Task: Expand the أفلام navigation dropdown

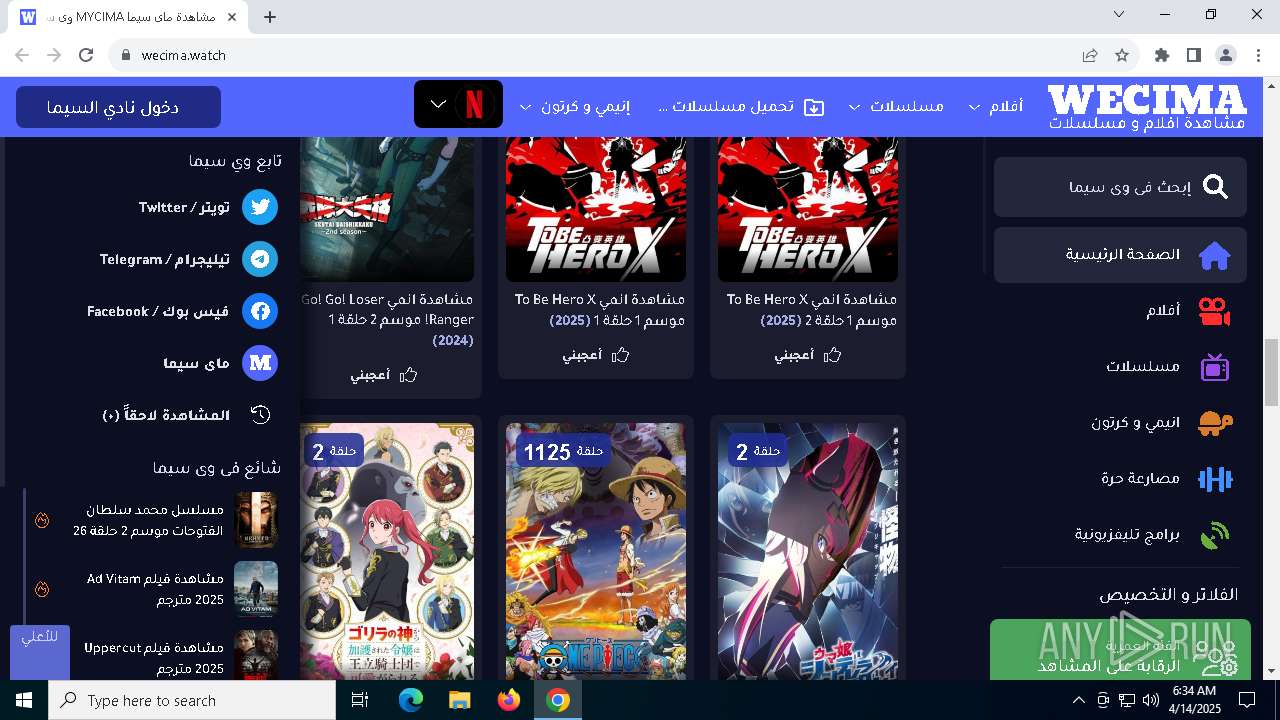Action: (x=974, y=107)
